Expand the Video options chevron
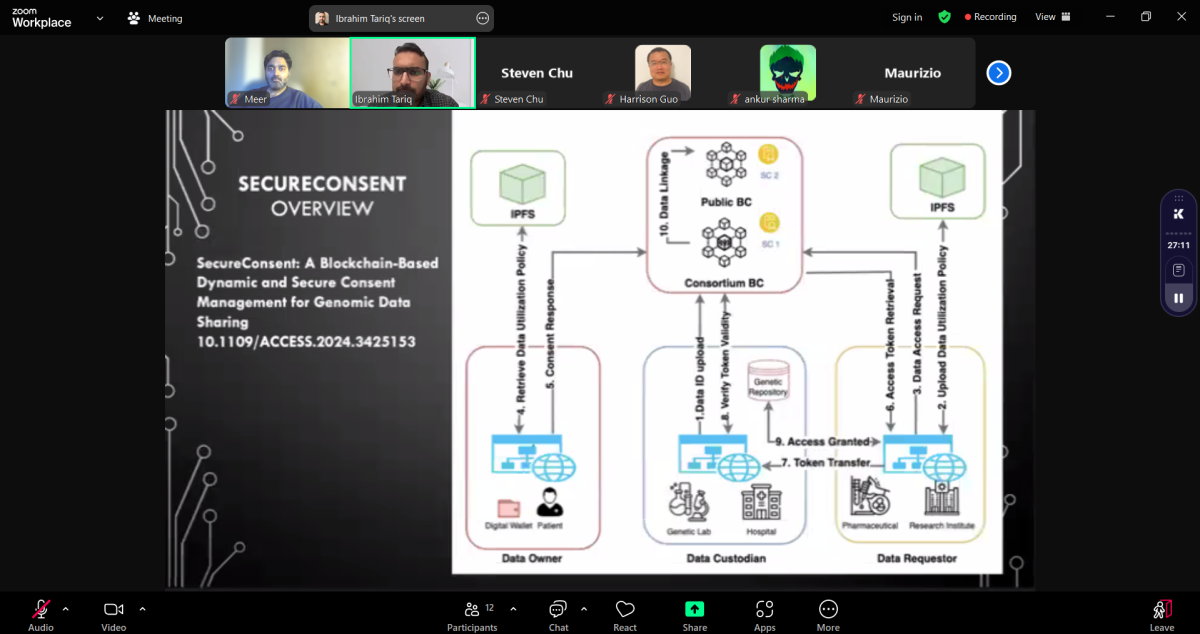This screenshot has width=1200, height=634. coord(142,608)
